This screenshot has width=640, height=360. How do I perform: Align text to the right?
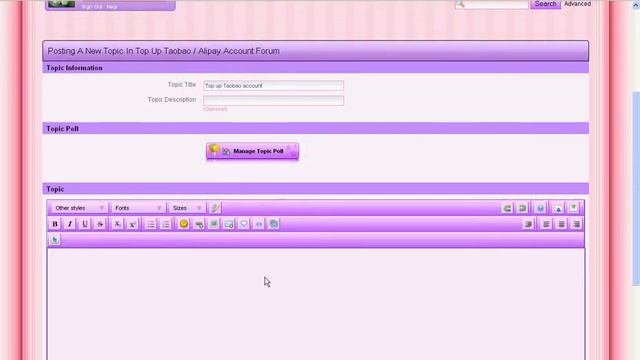click(576, 224)
